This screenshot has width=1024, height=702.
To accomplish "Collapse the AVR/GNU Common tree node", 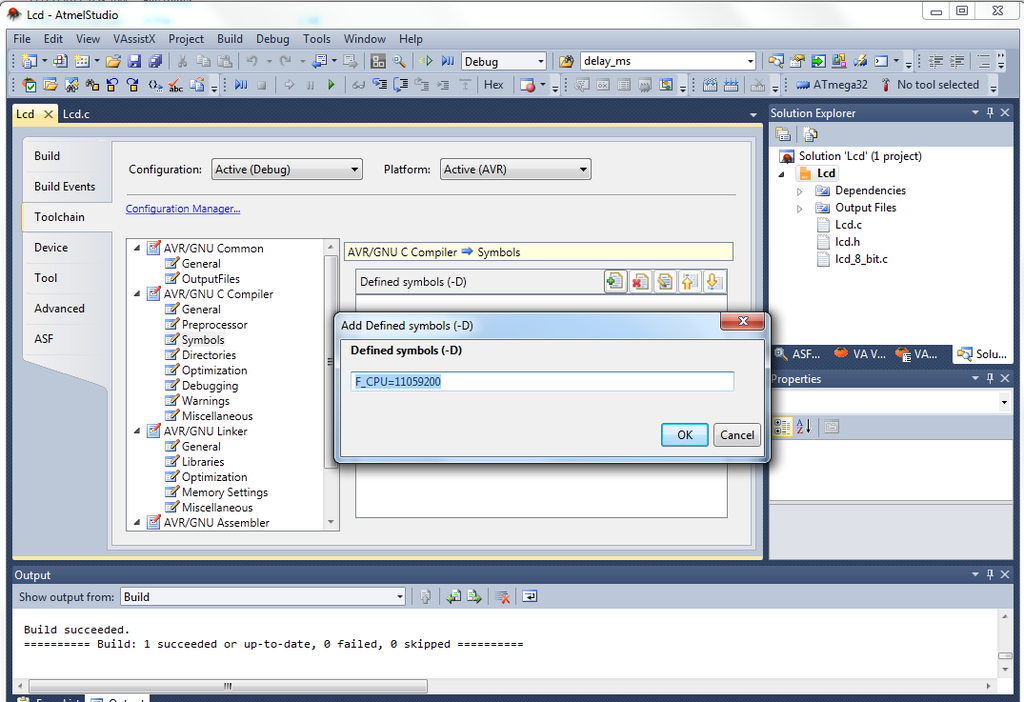I will pyautogui.click(x=137, y=248).
